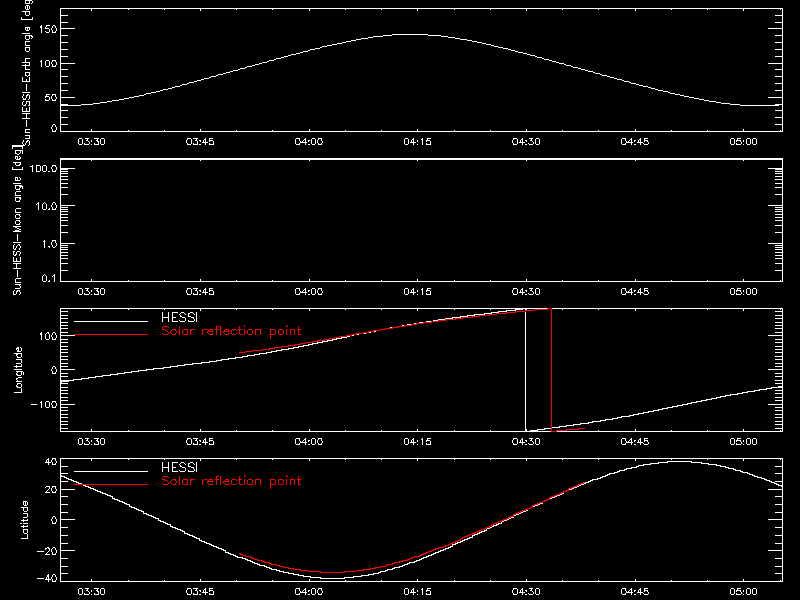The image size is (800, 600).
Task: Click 10.0 tick on Moon angle plot
Action: (46, 206)
